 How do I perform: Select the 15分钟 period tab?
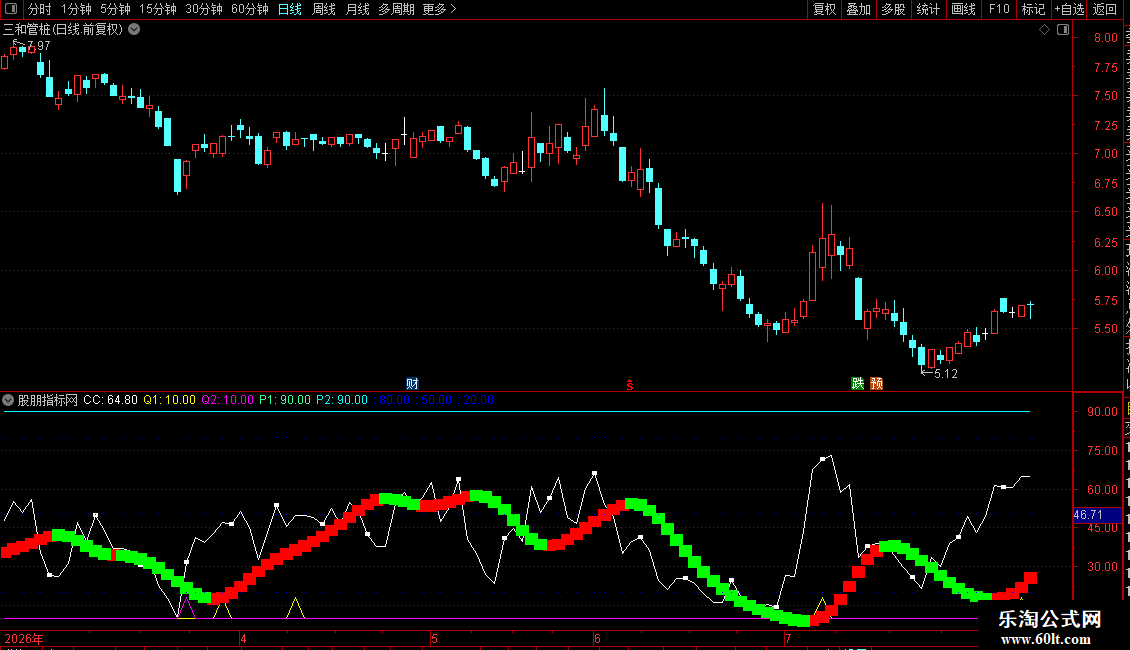tap(158, 9)
